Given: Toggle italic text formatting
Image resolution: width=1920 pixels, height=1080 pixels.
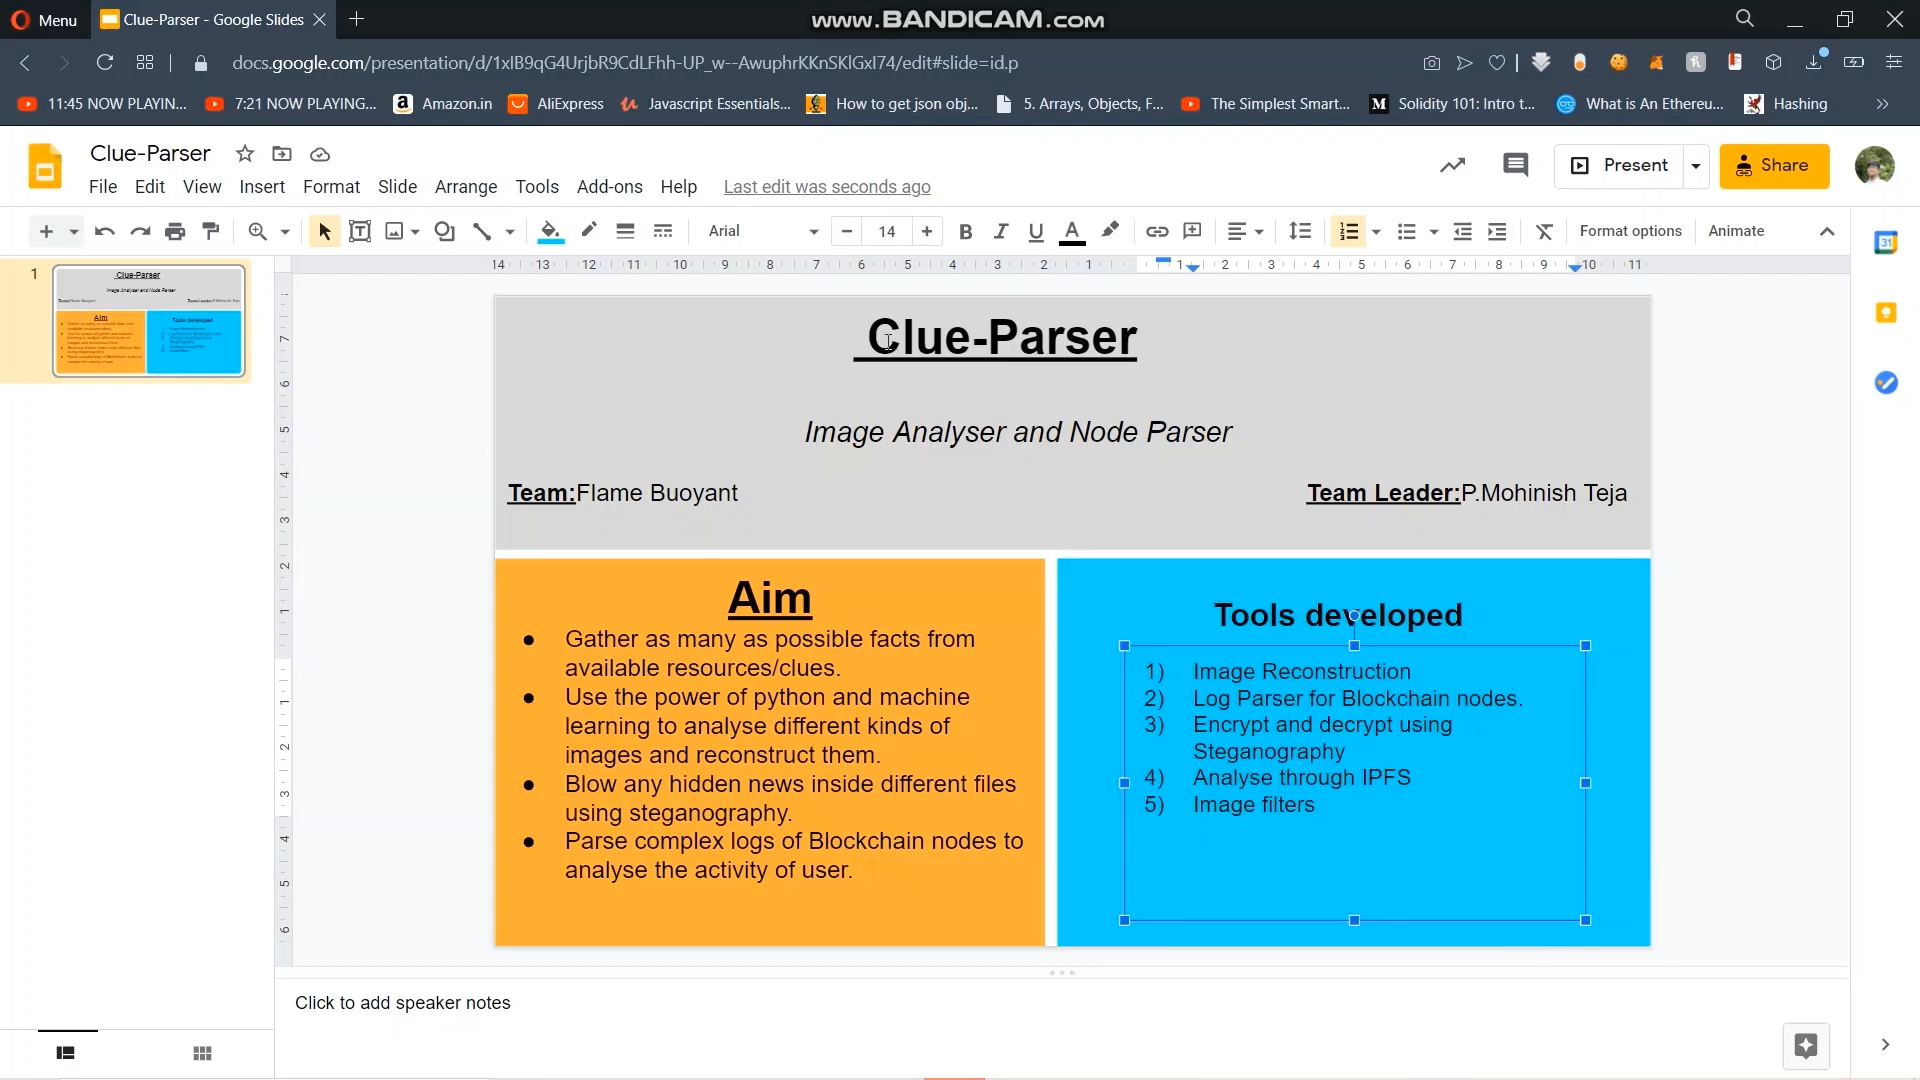Looking at the screenshot, I should coord(1000,231).
